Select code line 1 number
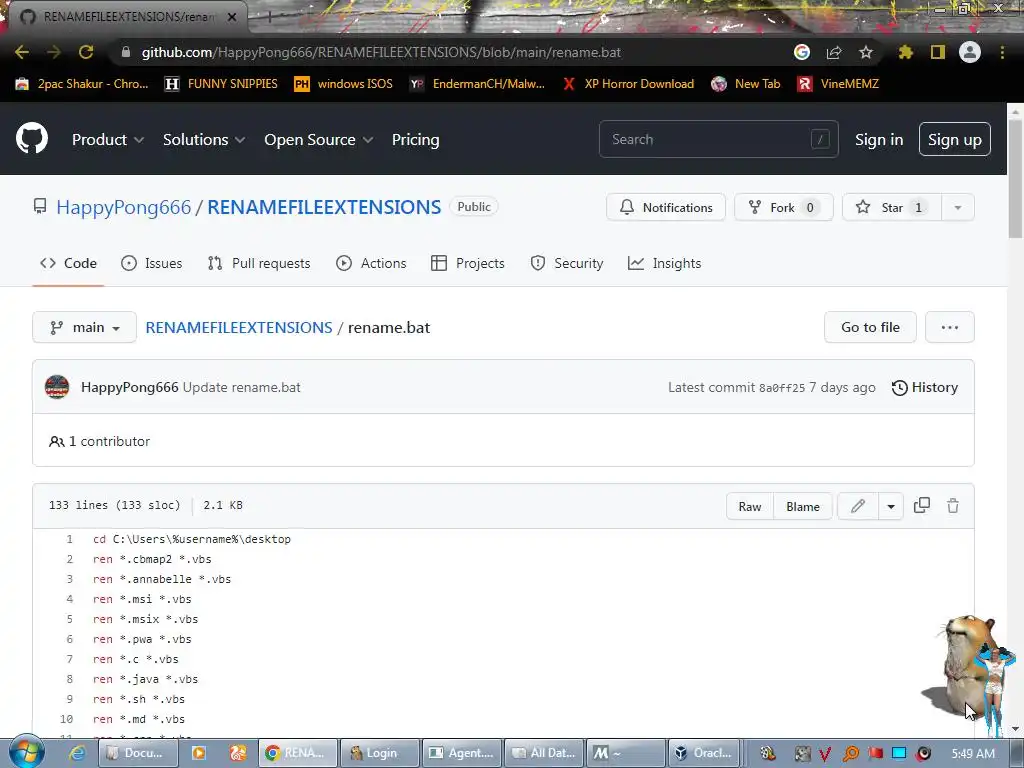1024x768 pixels. click(x=69, y=539)
